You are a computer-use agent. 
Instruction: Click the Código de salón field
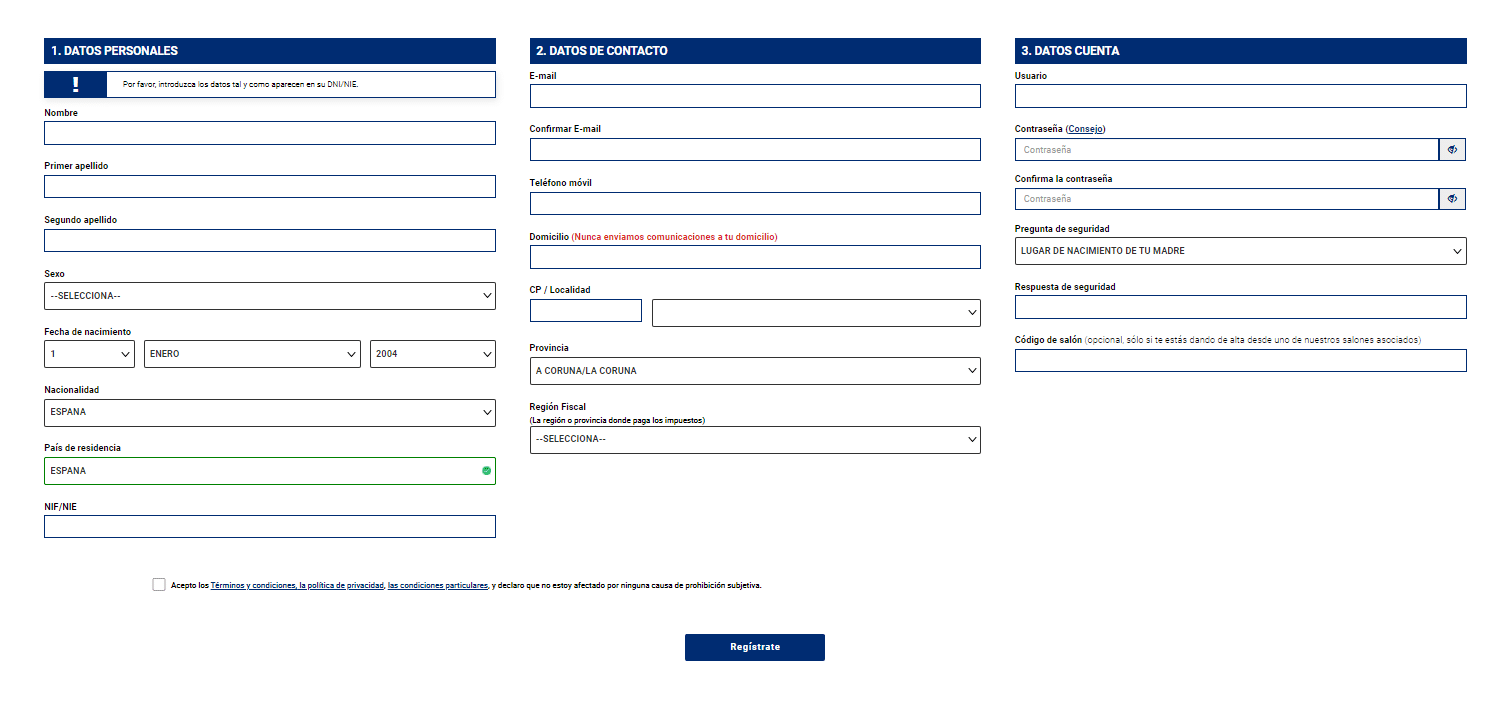point(1240,361)
